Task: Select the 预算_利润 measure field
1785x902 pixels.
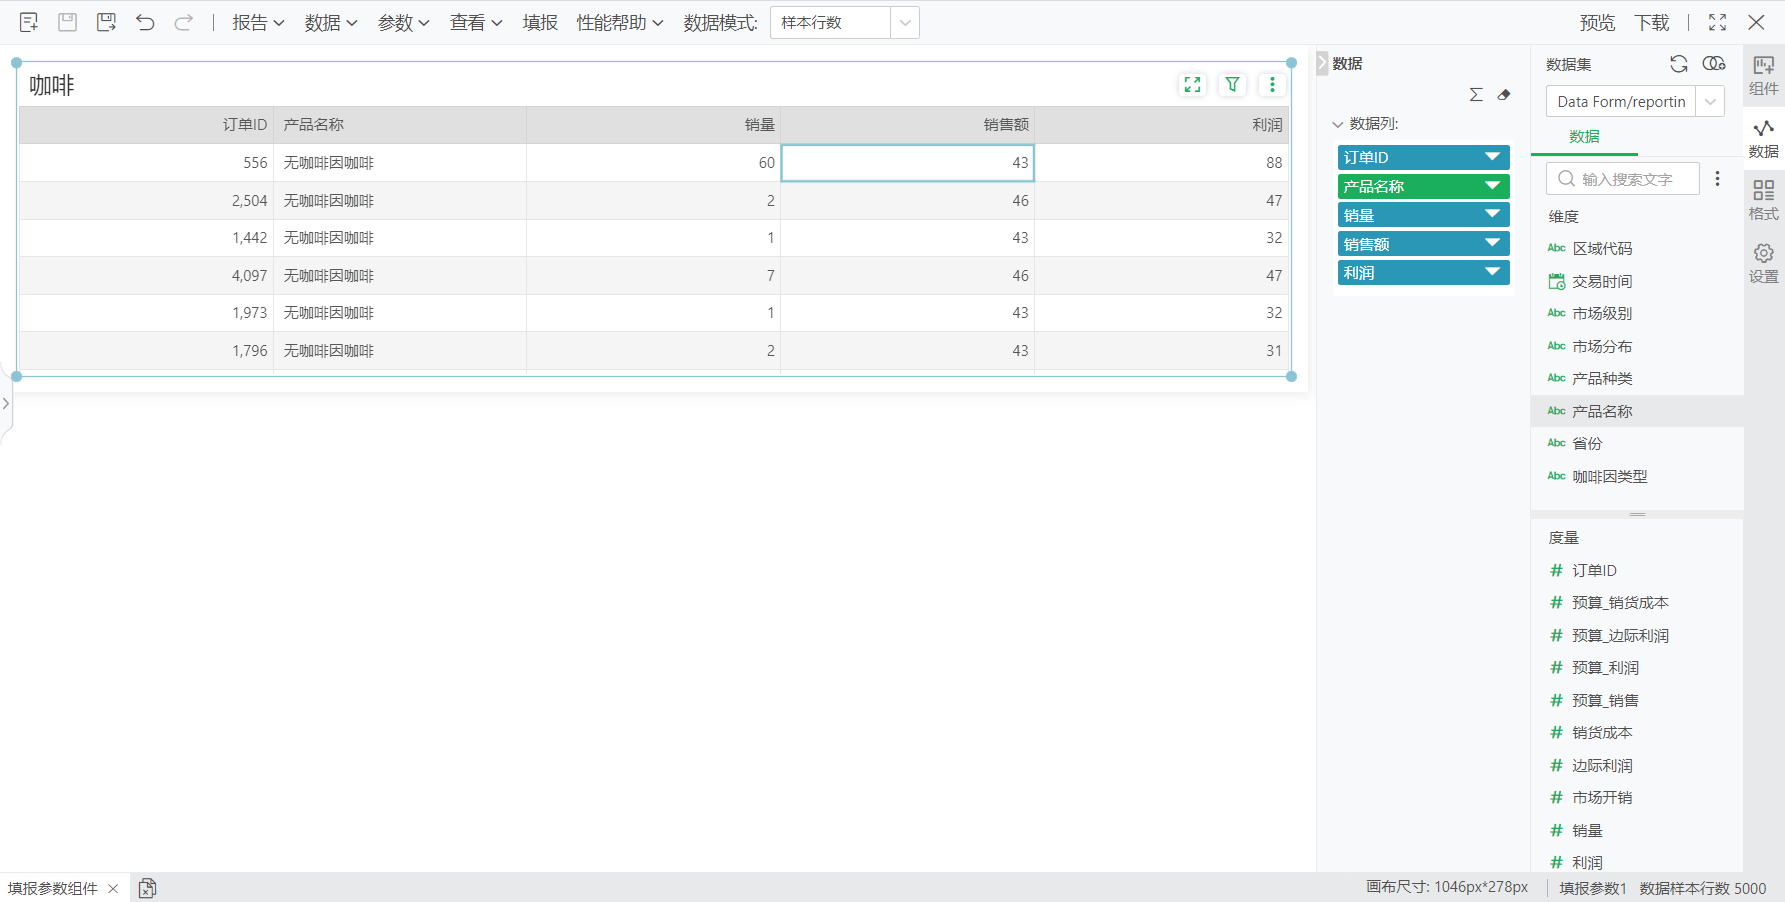Action: 1637,667
